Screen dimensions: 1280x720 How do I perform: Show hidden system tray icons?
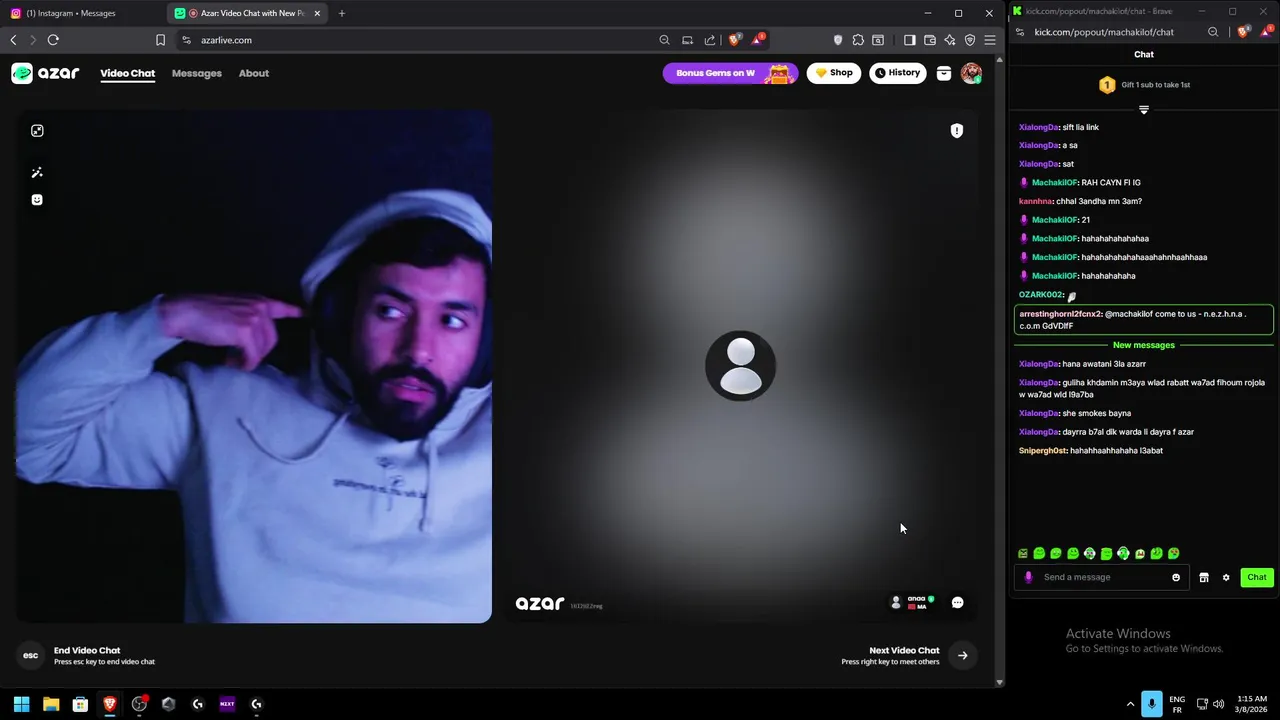pos(1130,704)
